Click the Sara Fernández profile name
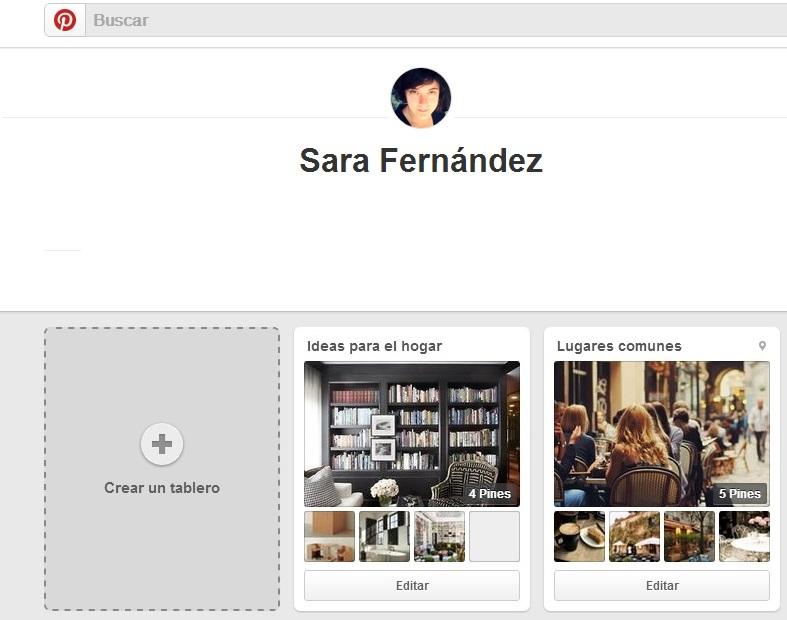 420,160
